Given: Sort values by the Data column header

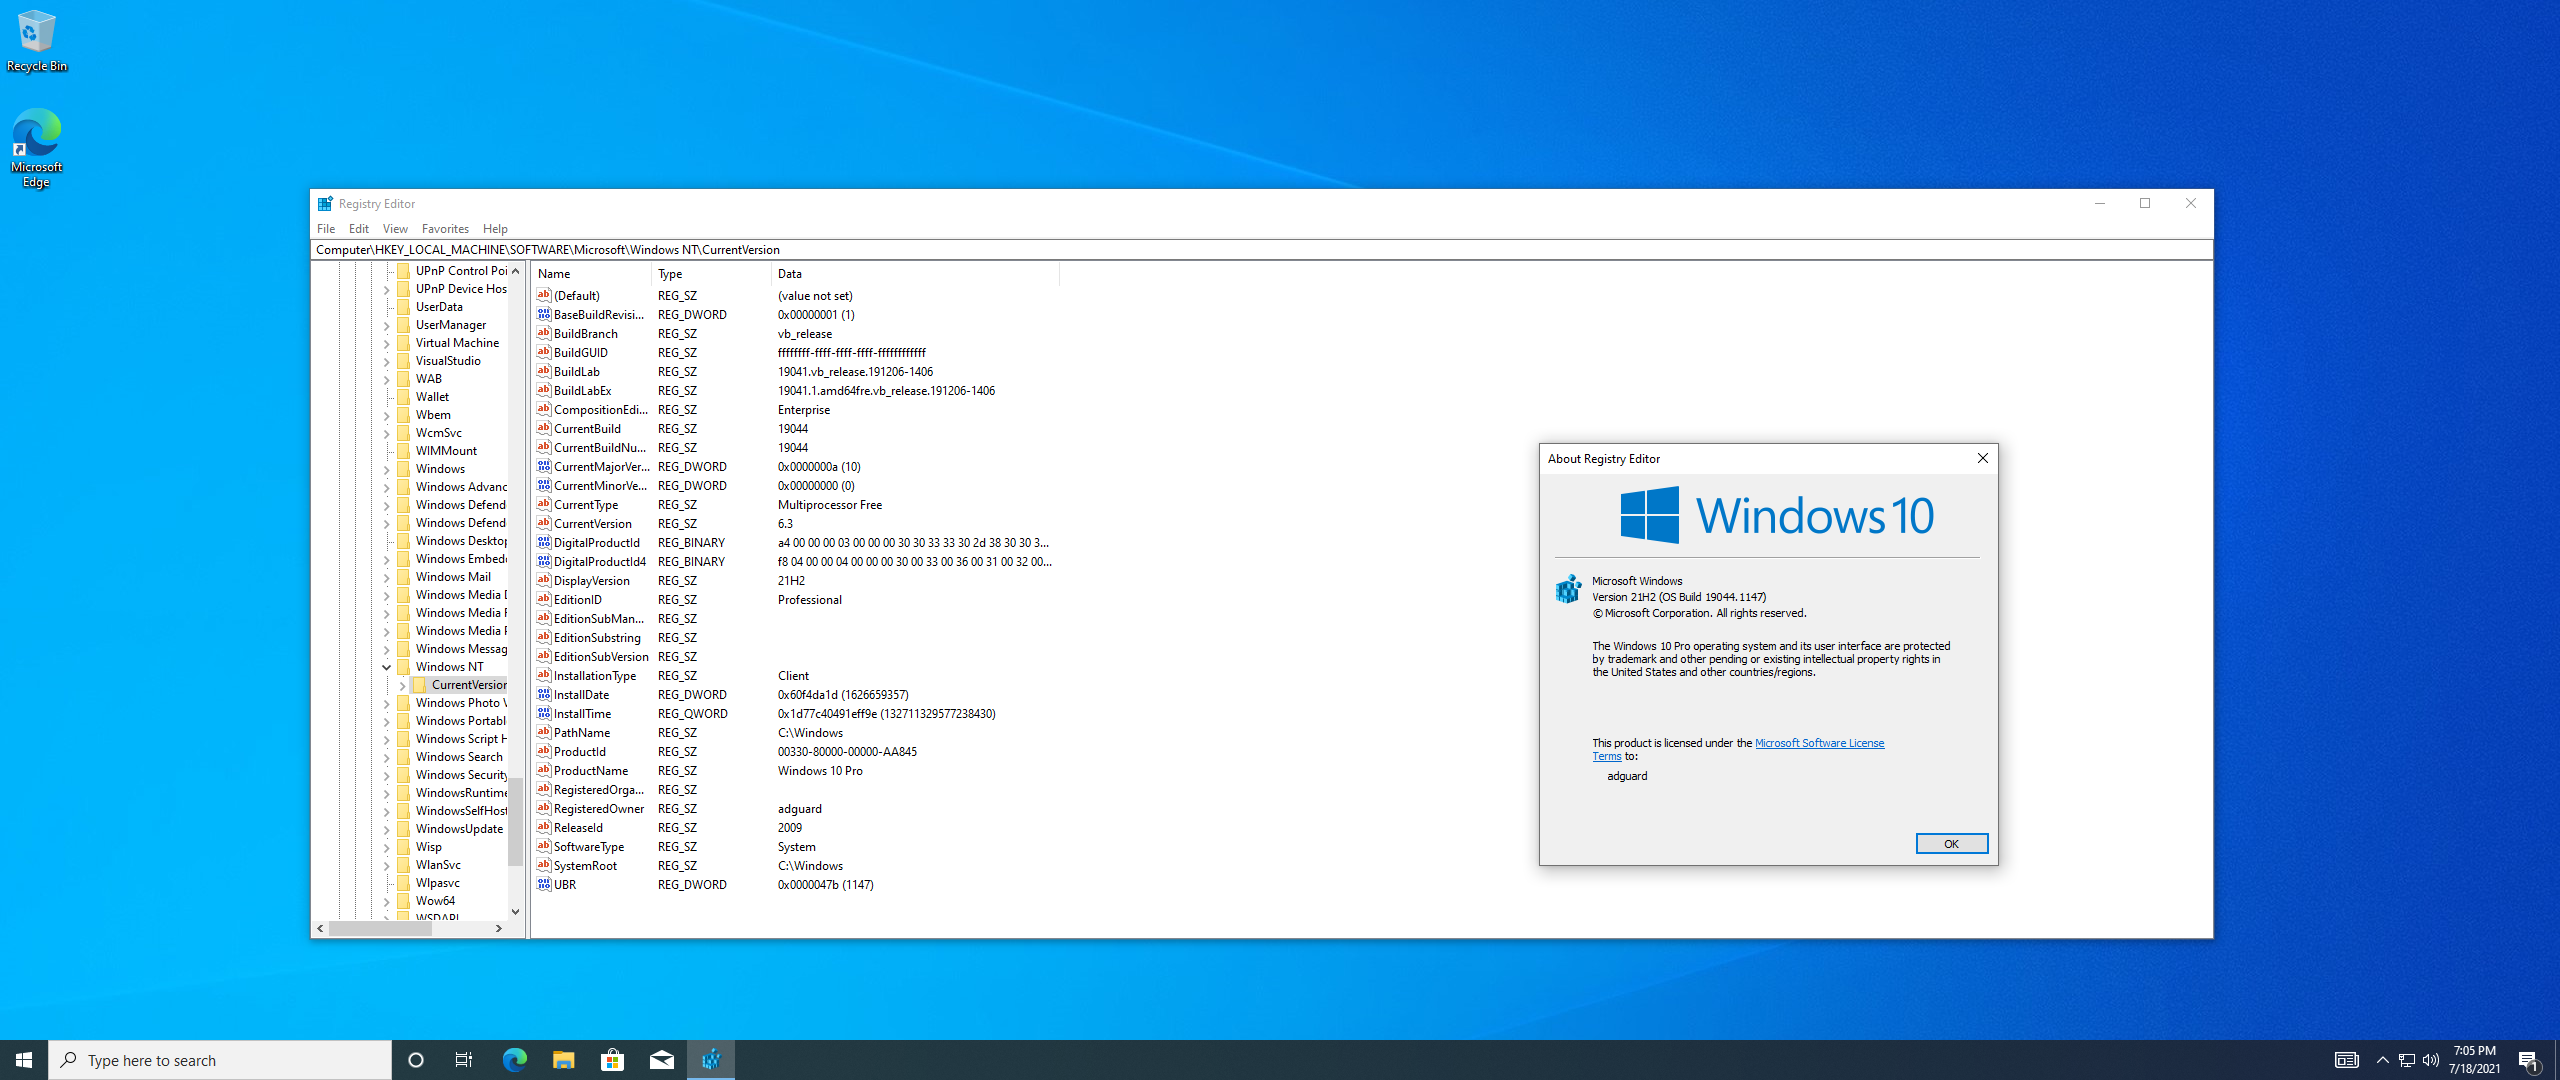Looking at the screenshot, I should (x=915, y=274).
